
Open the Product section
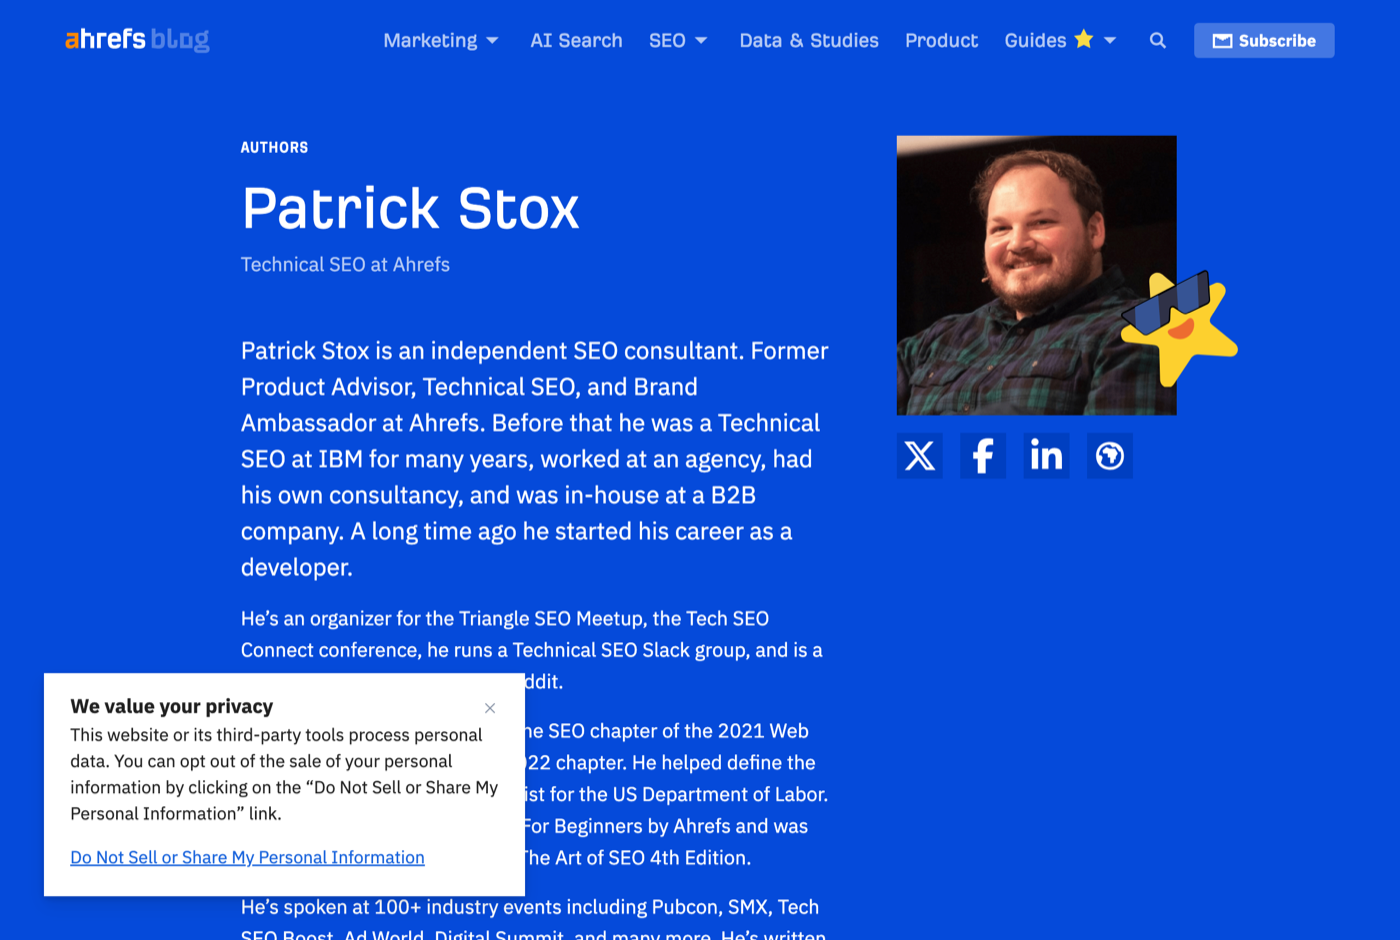[x=941, y=41]
